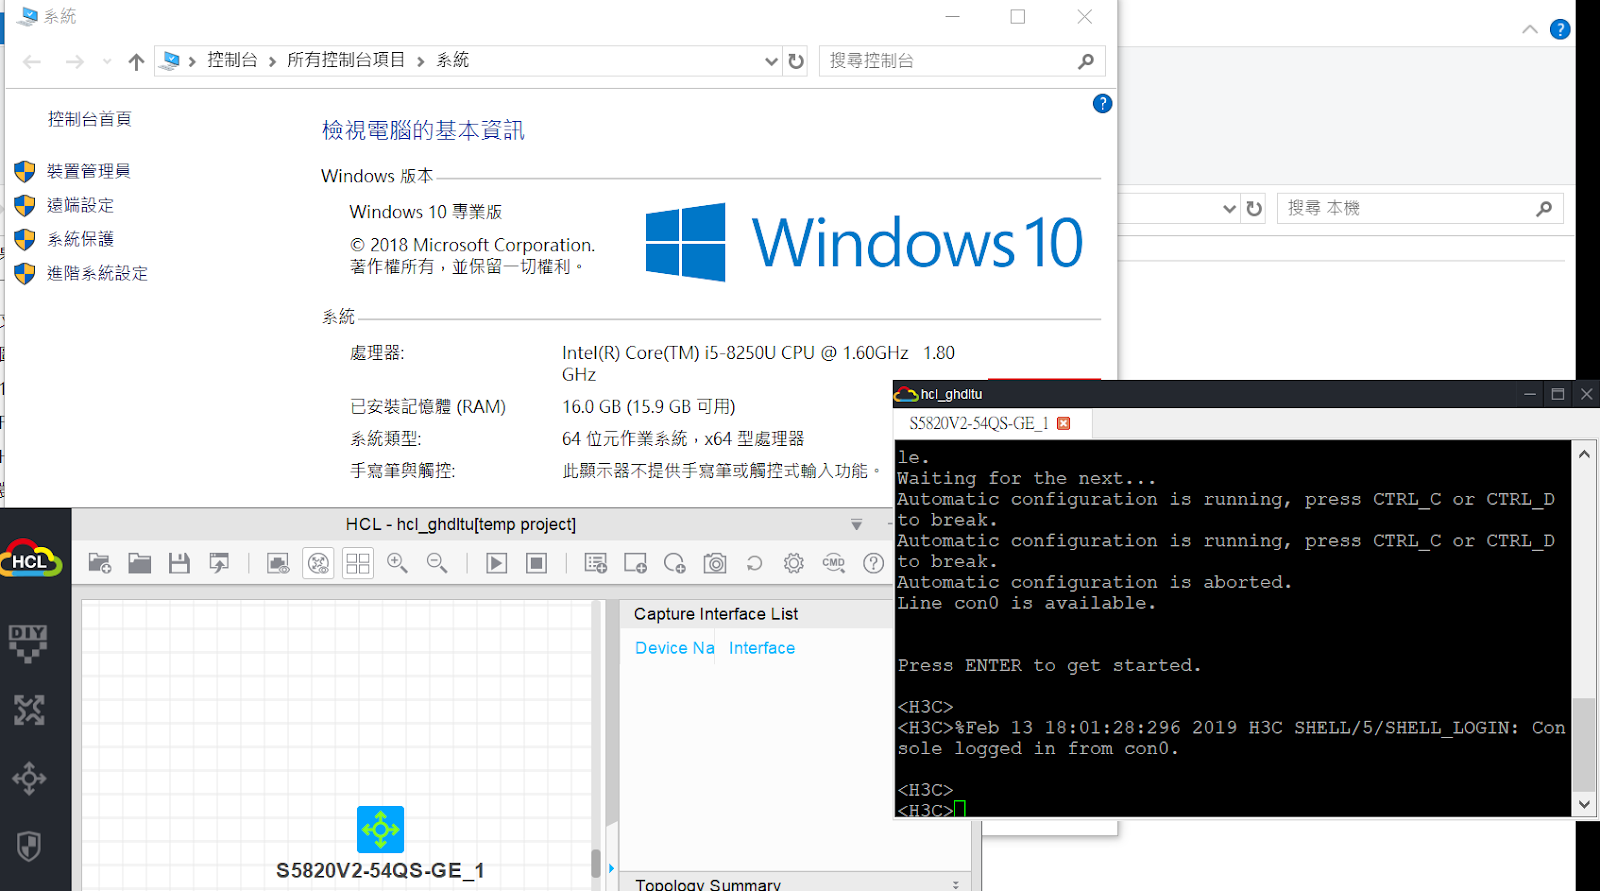Screen dimensions: 1600x891
Task: Go up one level in Control Panel
Action: pos(136,62)
